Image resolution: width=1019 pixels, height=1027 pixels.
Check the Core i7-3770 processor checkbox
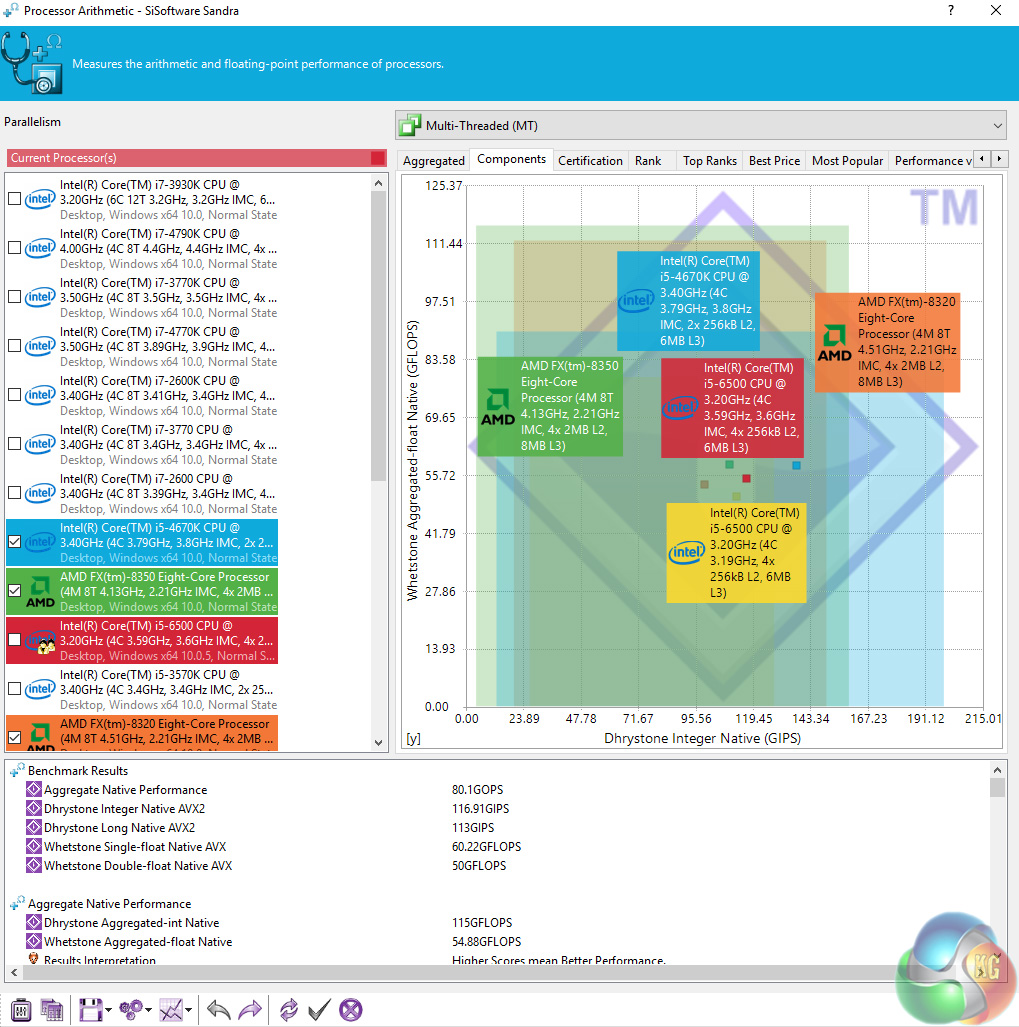pyautogui.click(x=14, y=443)
